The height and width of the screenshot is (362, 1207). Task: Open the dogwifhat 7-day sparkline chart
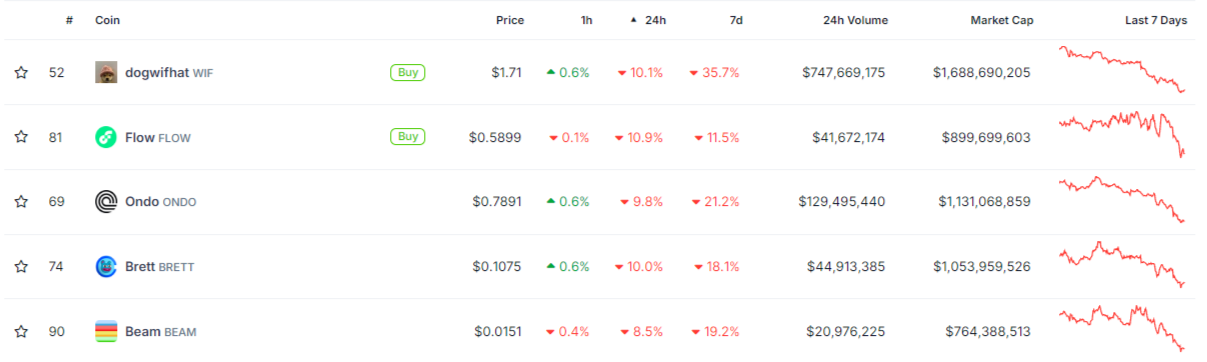pos(1124,70)
